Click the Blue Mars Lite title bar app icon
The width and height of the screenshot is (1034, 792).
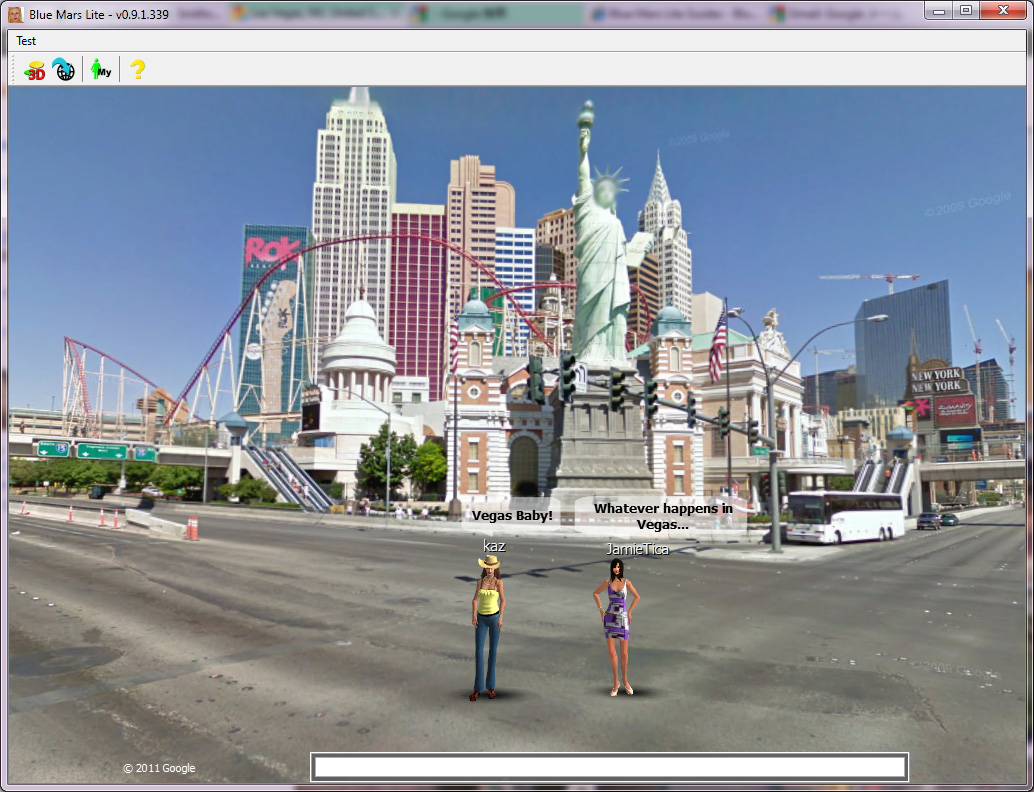click(x=15, y=14)
